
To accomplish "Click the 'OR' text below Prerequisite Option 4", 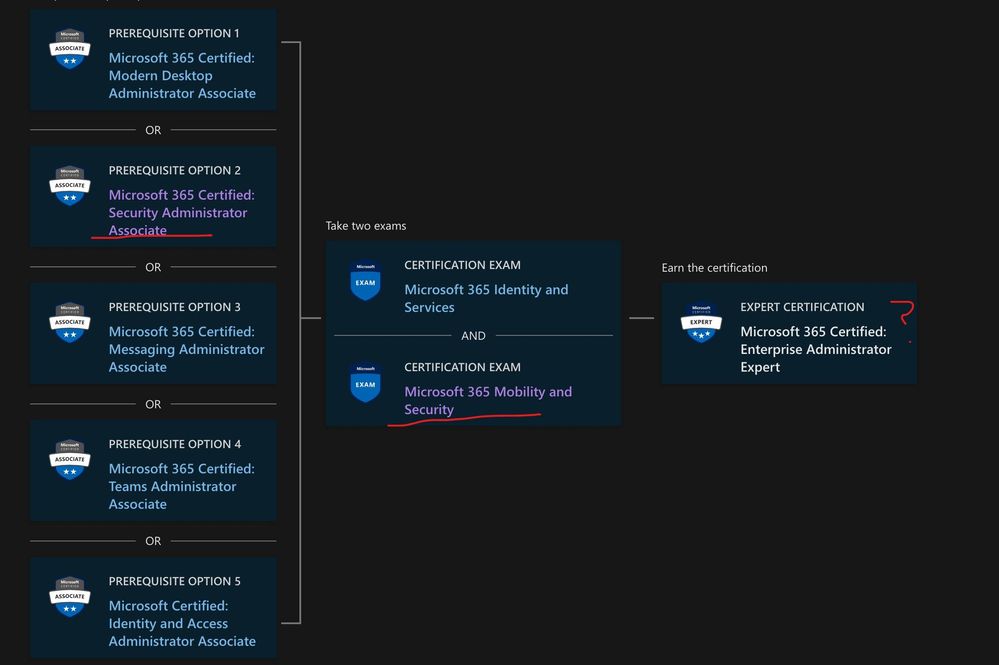I will [153, 541].
